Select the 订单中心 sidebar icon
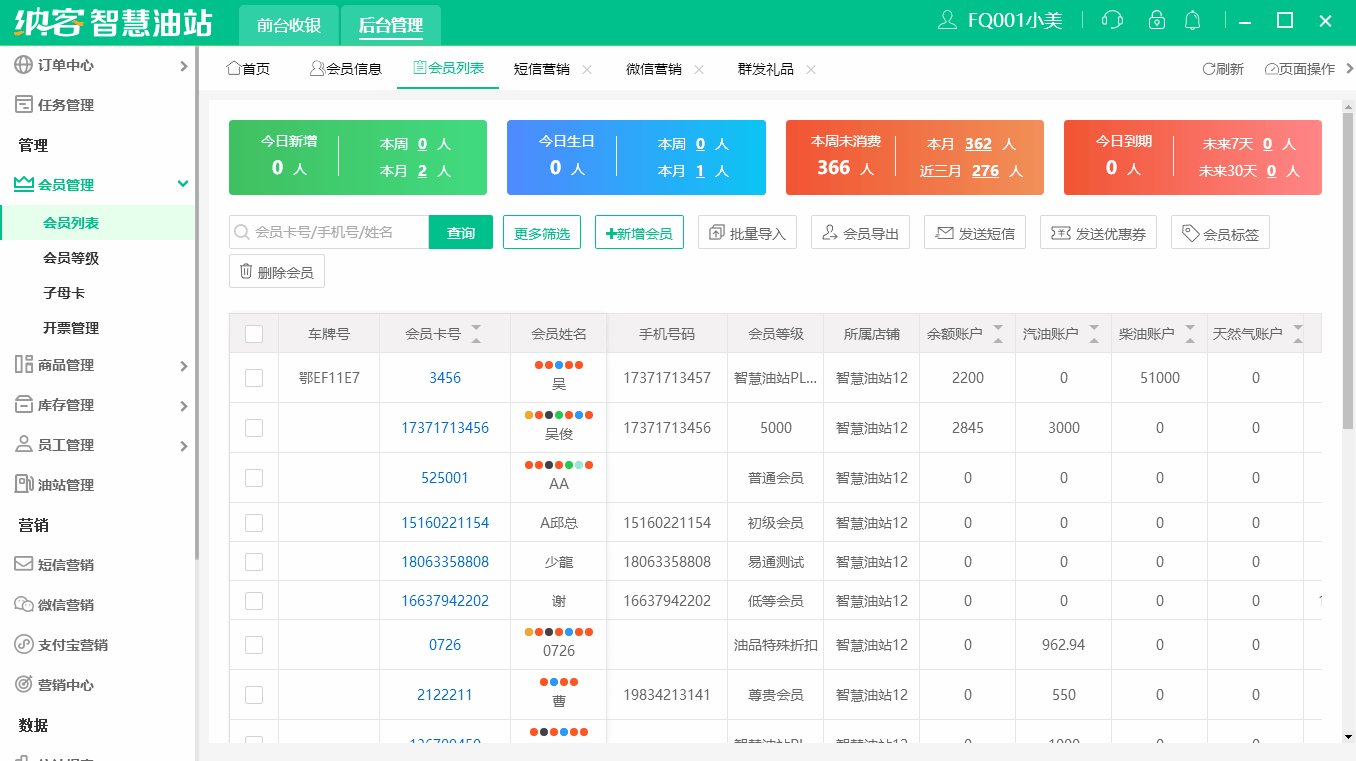This screenshot has height=761, width=1356. point(21,65)
